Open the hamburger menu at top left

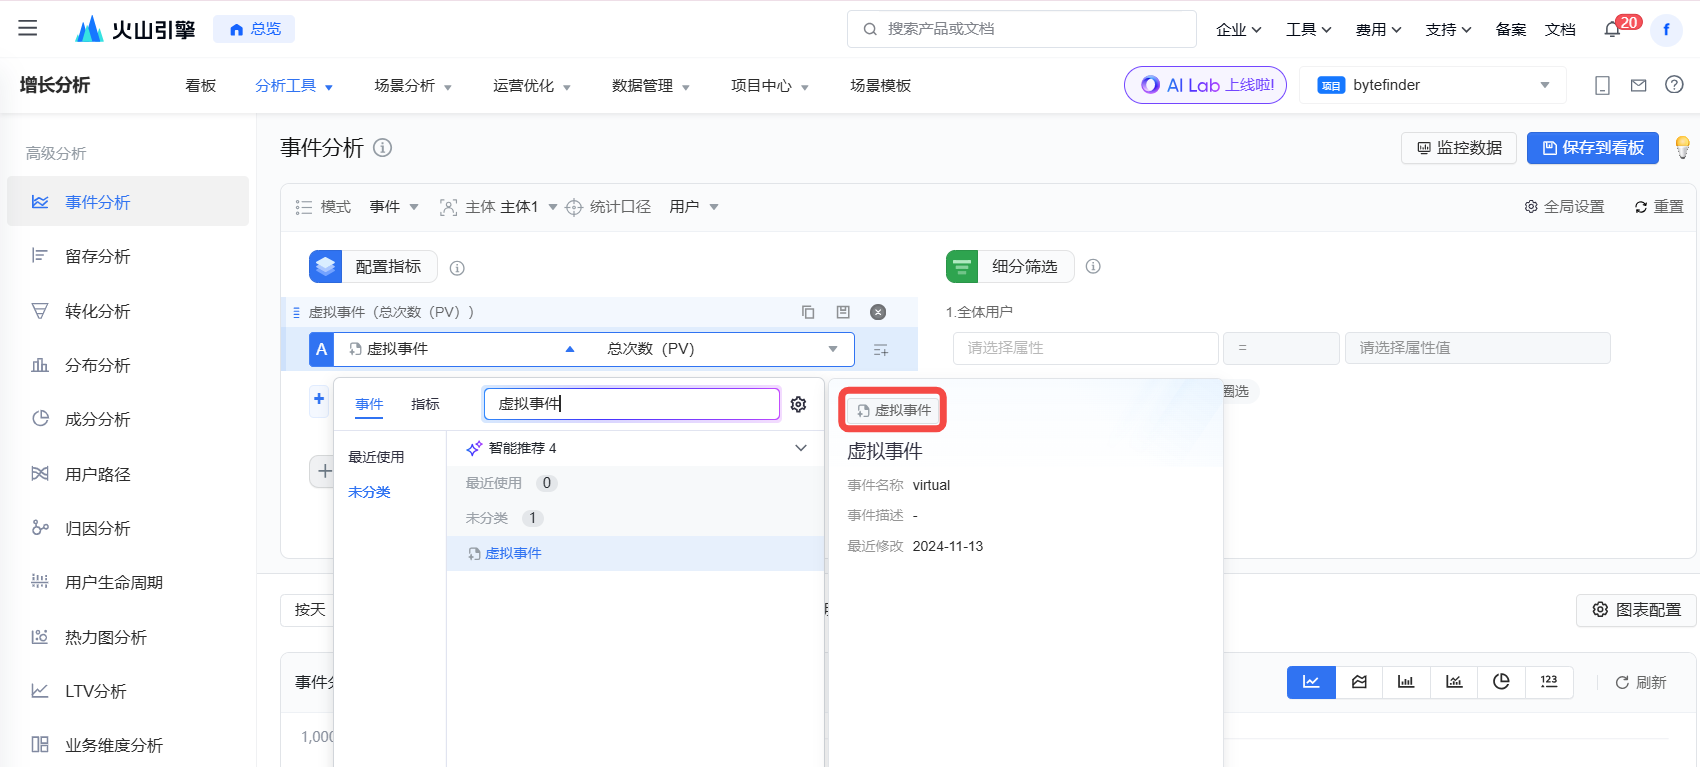28,28
